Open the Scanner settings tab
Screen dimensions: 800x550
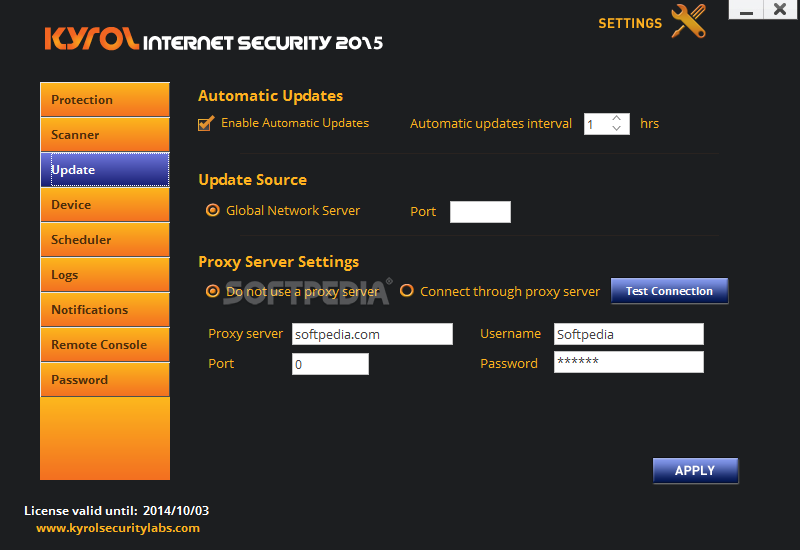[105, 135]
